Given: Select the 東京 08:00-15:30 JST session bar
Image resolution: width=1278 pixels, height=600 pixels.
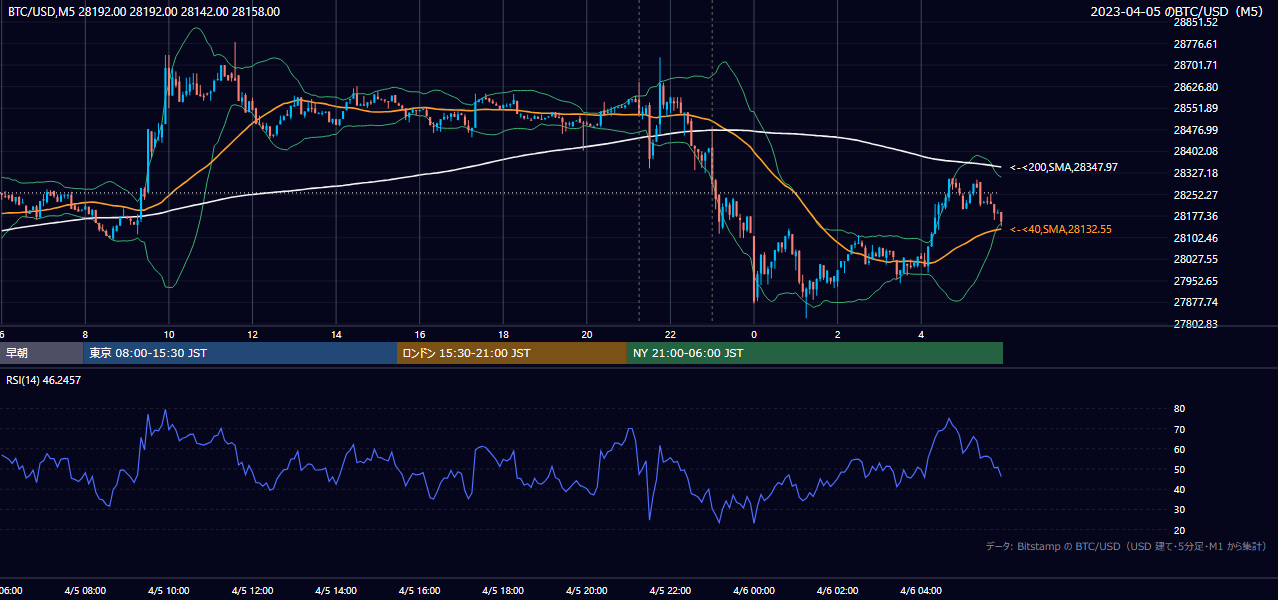Looking at the screenshot, I should pos(240,353).
